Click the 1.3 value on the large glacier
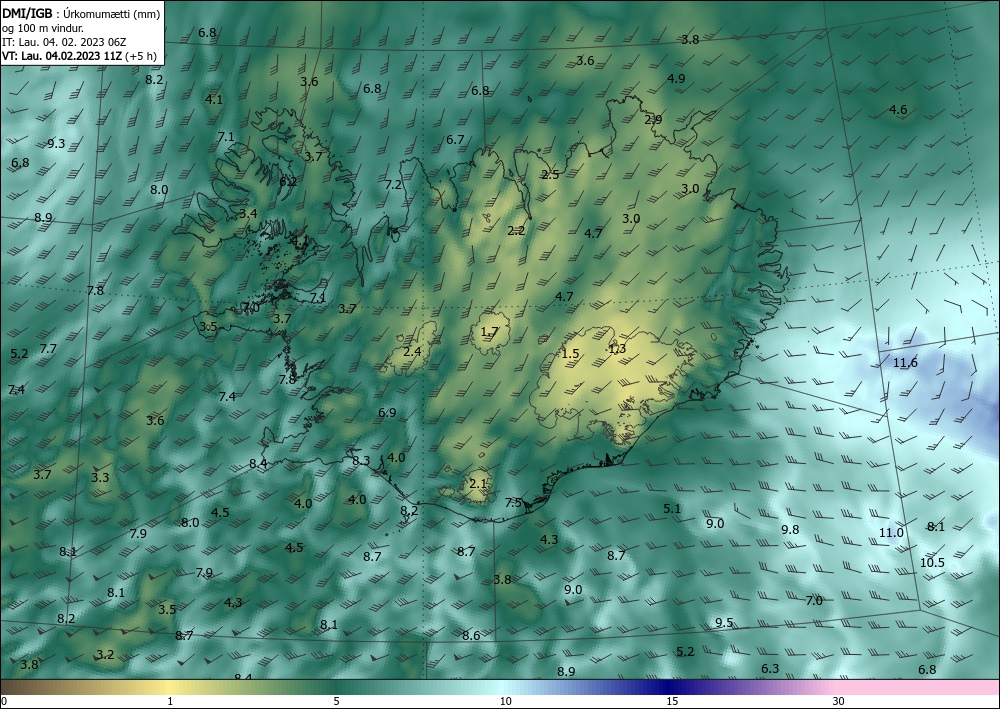This screenshot has width=1000, height=709. [x=617, y=349]
